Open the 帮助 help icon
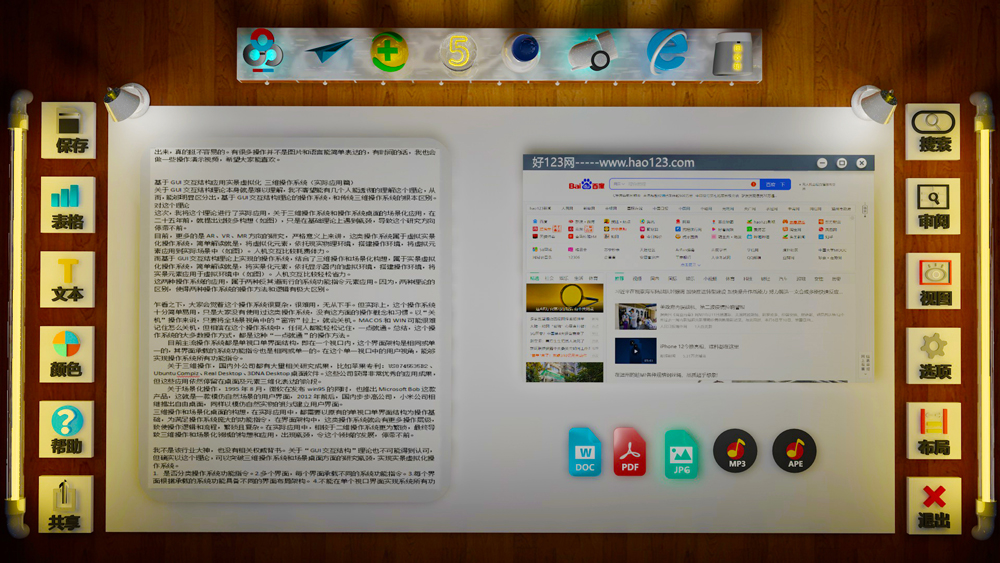 [x=66, y=428]
